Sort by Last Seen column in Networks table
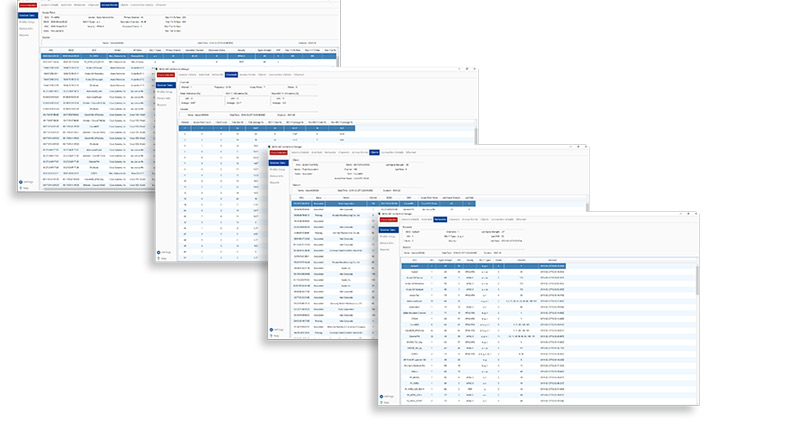 coord(552,260)
